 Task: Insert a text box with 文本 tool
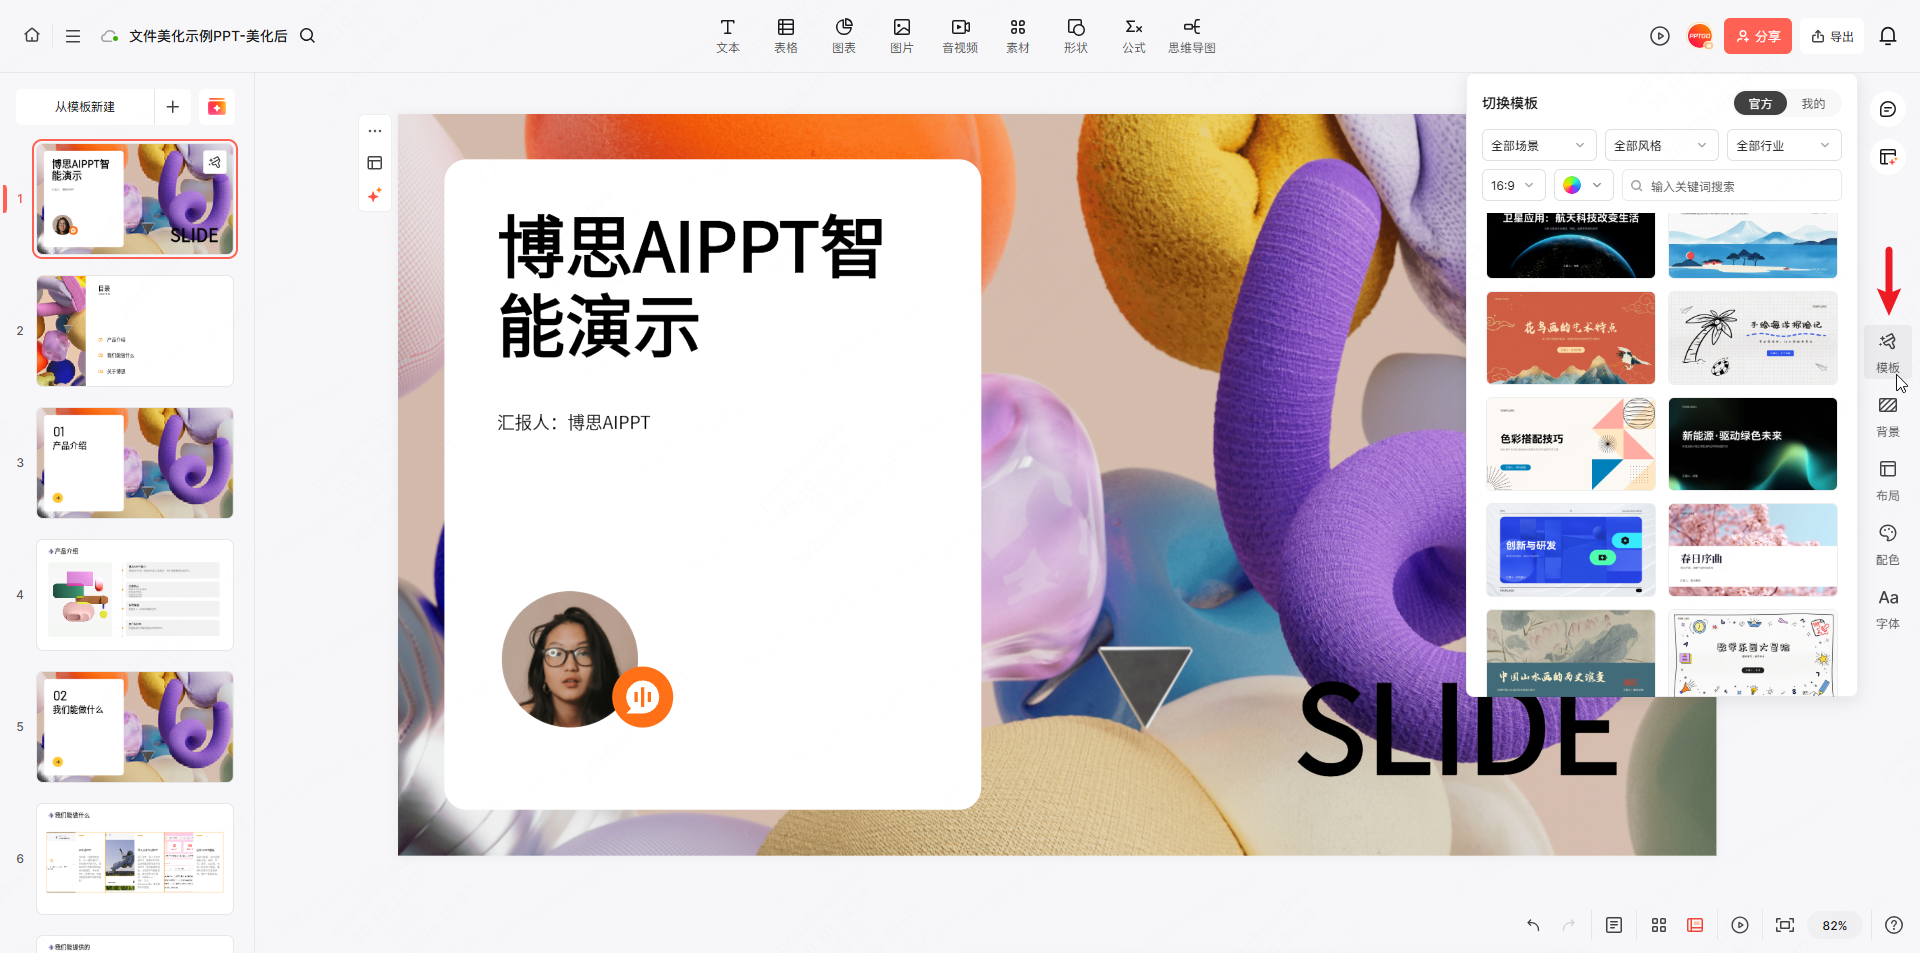pyautogui.click(x=728, y=36)
